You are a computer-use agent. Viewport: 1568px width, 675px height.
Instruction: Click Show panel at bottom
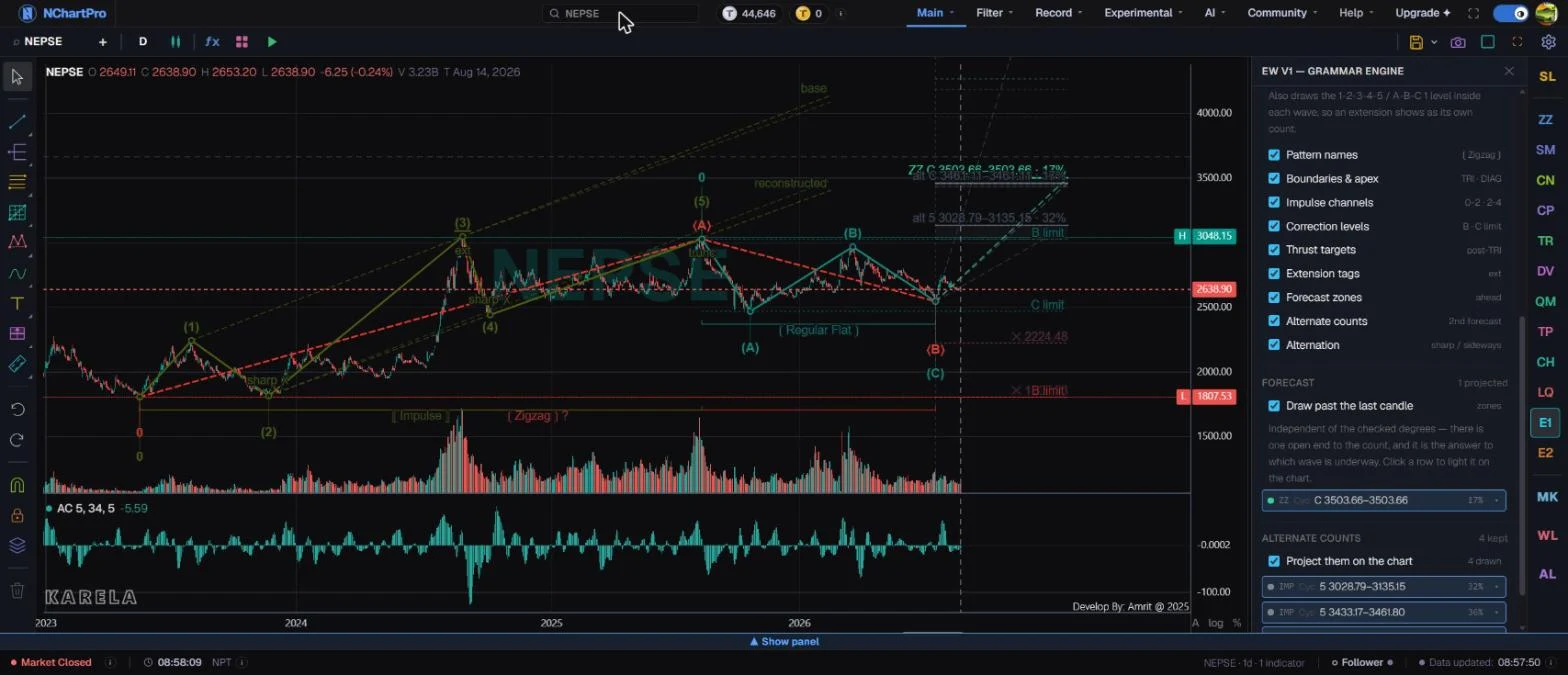784,642
